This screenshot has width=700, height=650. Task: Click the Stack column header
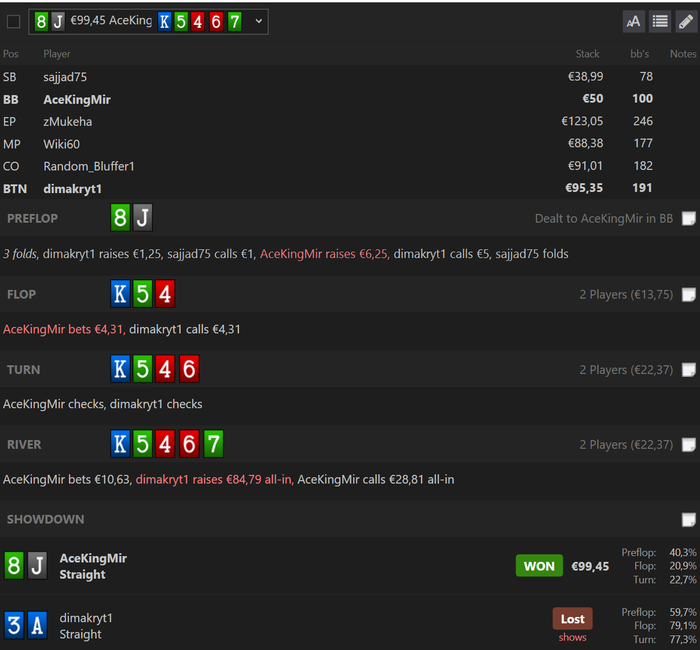click(x=587, y=54)
